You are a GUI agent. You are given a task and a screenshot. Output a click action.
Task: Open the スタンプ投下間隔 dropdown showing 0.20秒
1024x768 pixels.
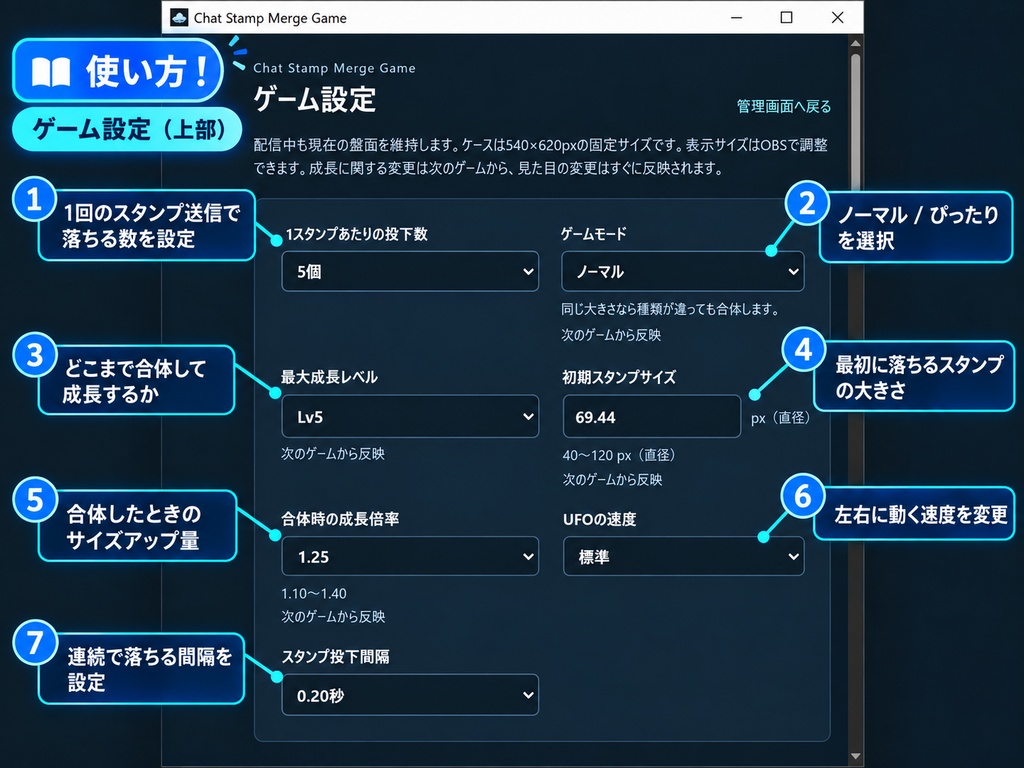pyautogui.click(x=410, y=695)
